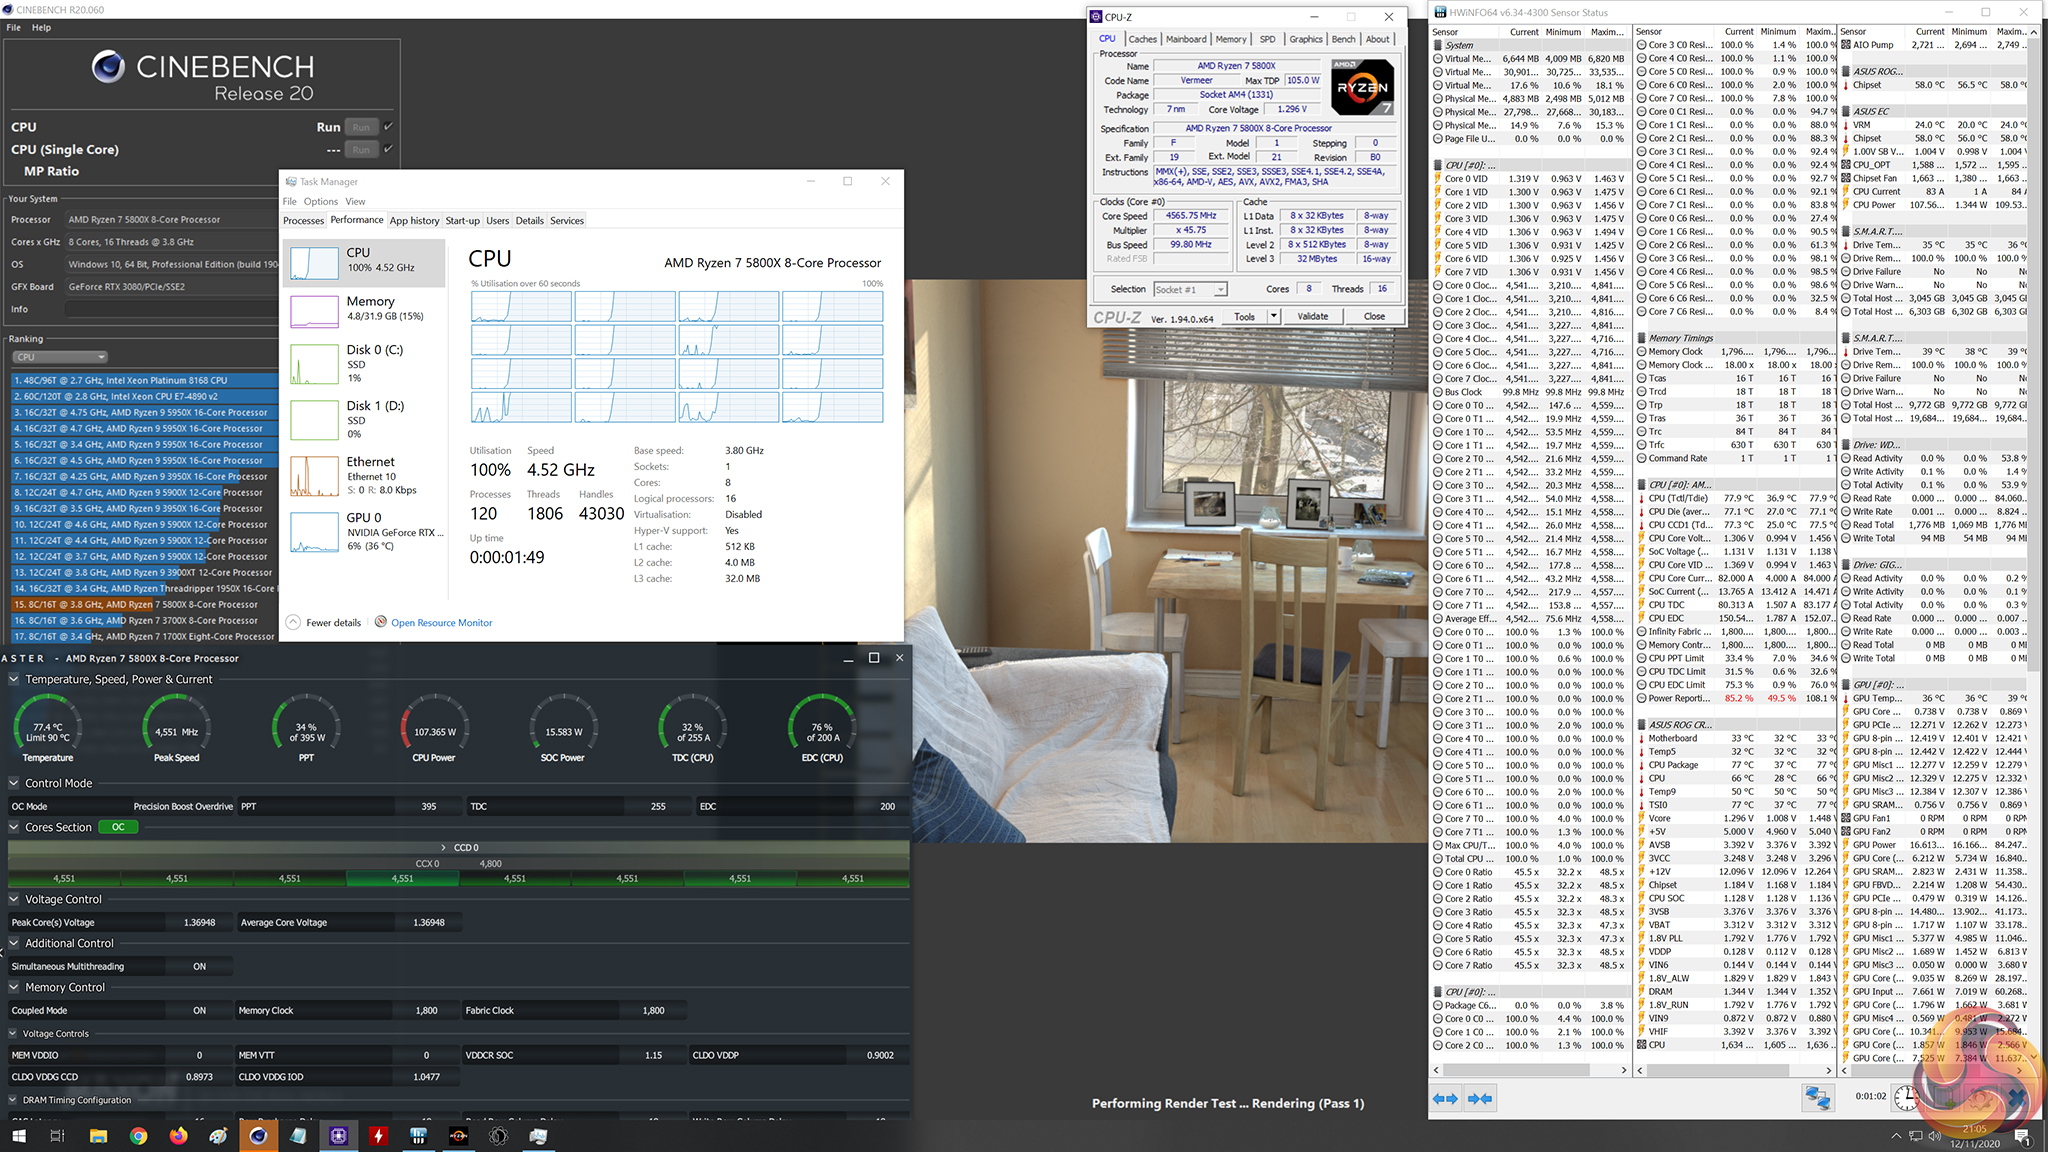Screen dimensions: 2048x1152
Task: Toggle the CPU test checkbox in Cinebench
Action: pos(388,127)
